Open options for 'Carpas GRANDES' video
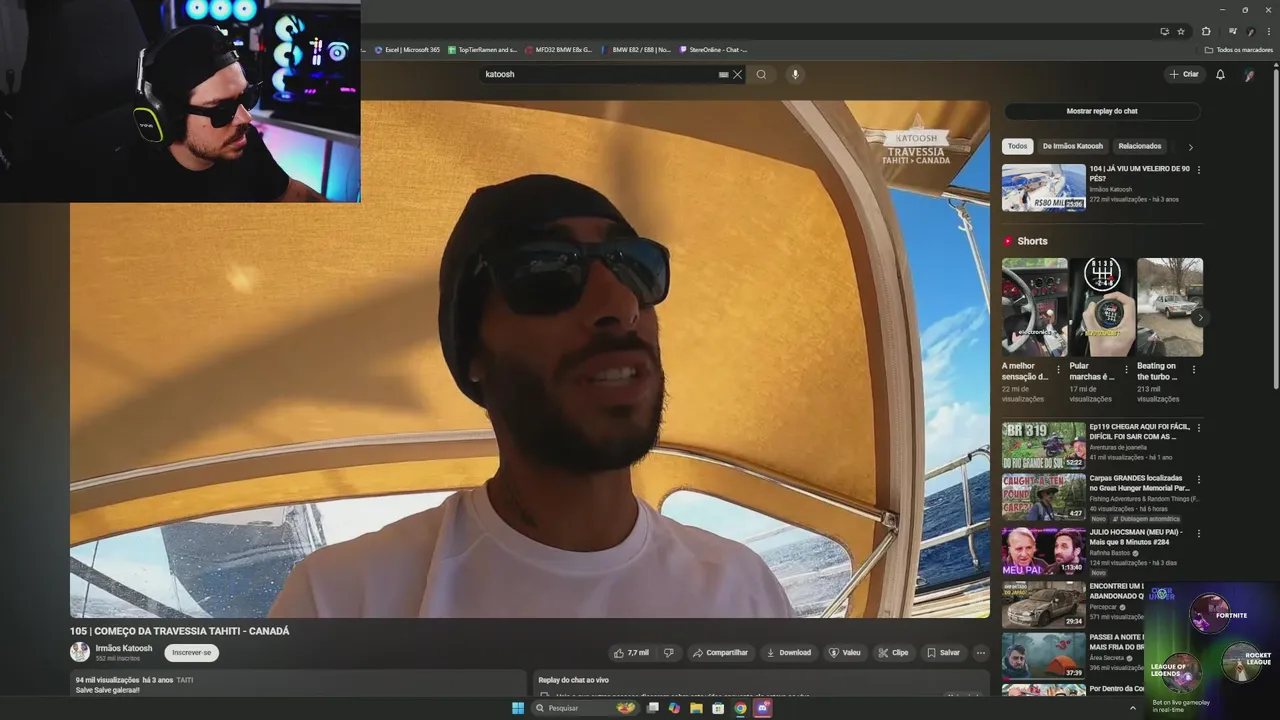 [1199, 480]
